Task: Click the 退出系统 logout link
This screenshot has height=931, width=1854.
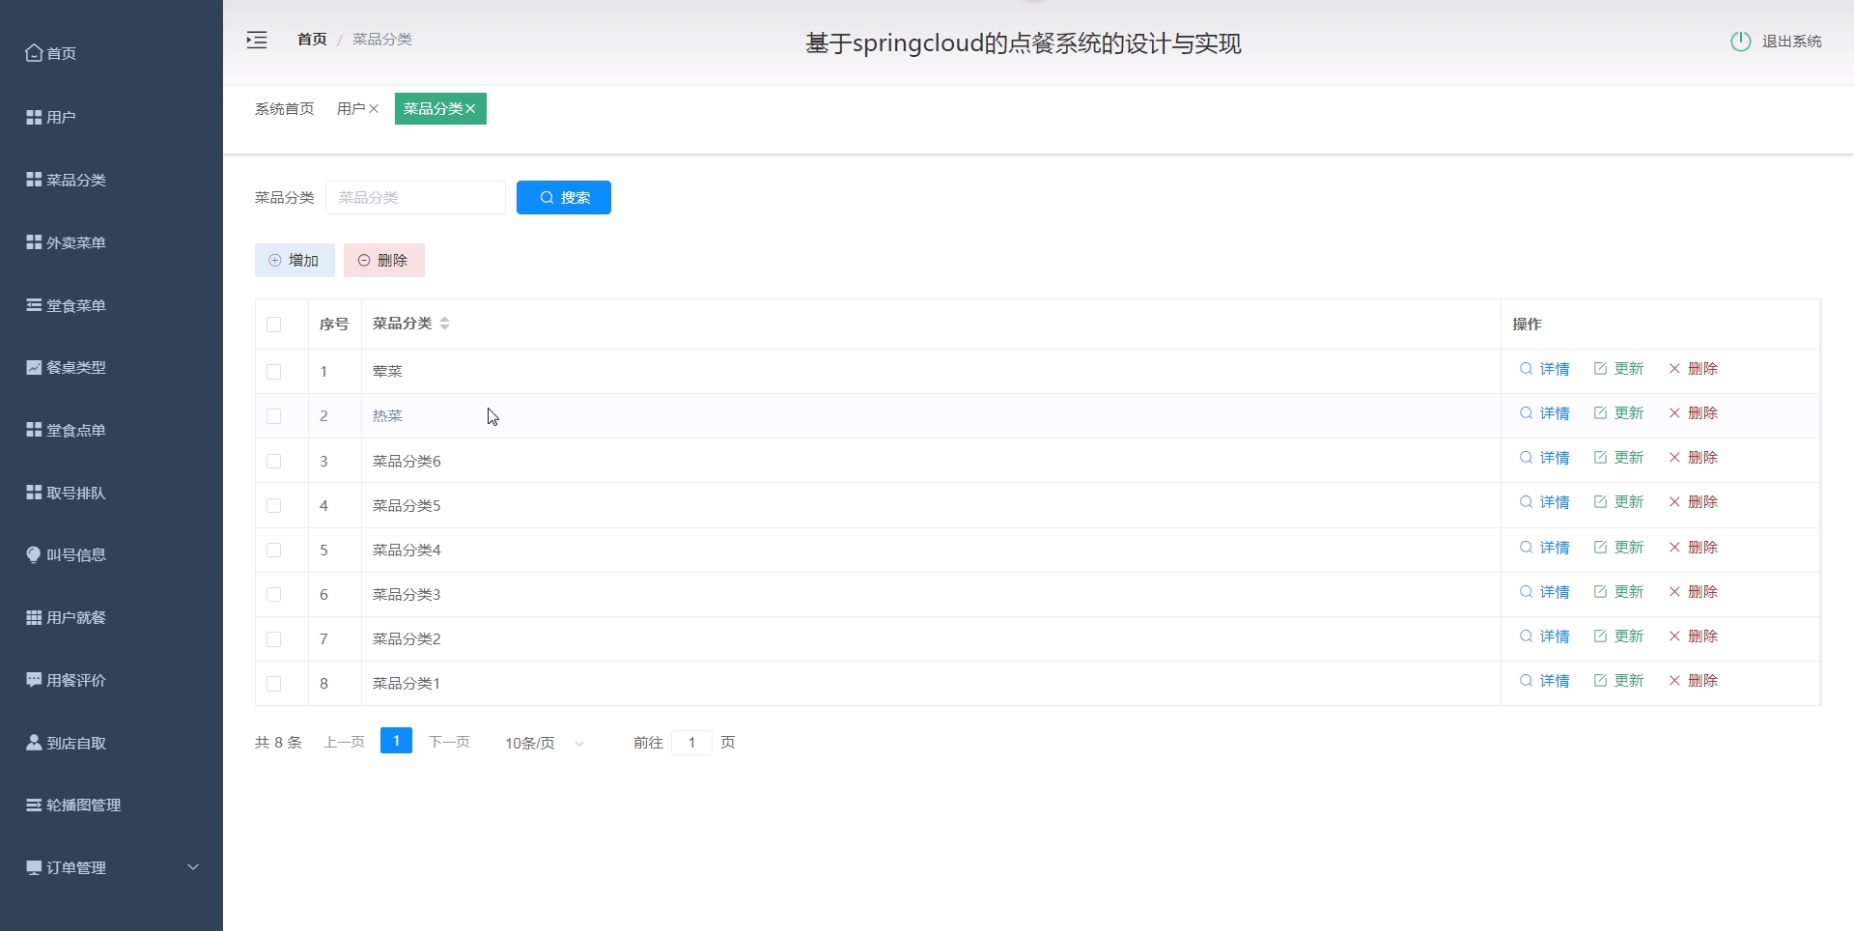Action: [1791, 41]
